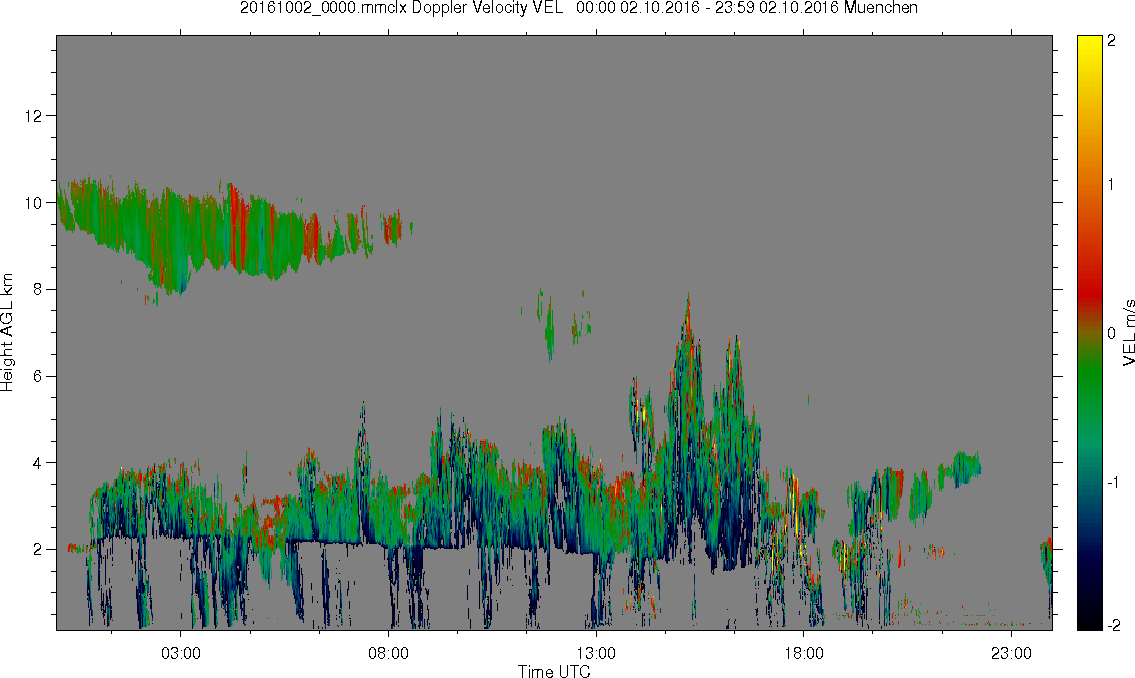Click the height tick label 4

click(38, 463)
